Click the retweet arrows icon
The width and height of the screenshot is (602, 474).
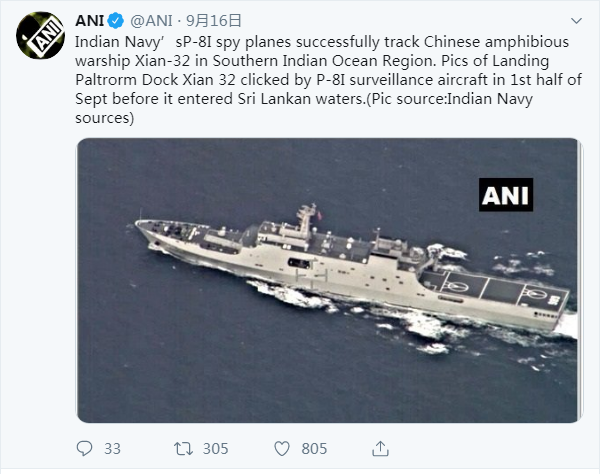point(183,447)
